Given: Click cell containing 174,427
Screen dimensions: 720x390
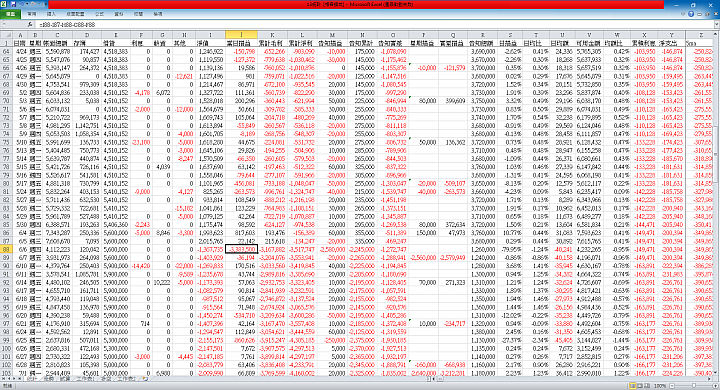Looking at the screenshot, I should (86, 51).
